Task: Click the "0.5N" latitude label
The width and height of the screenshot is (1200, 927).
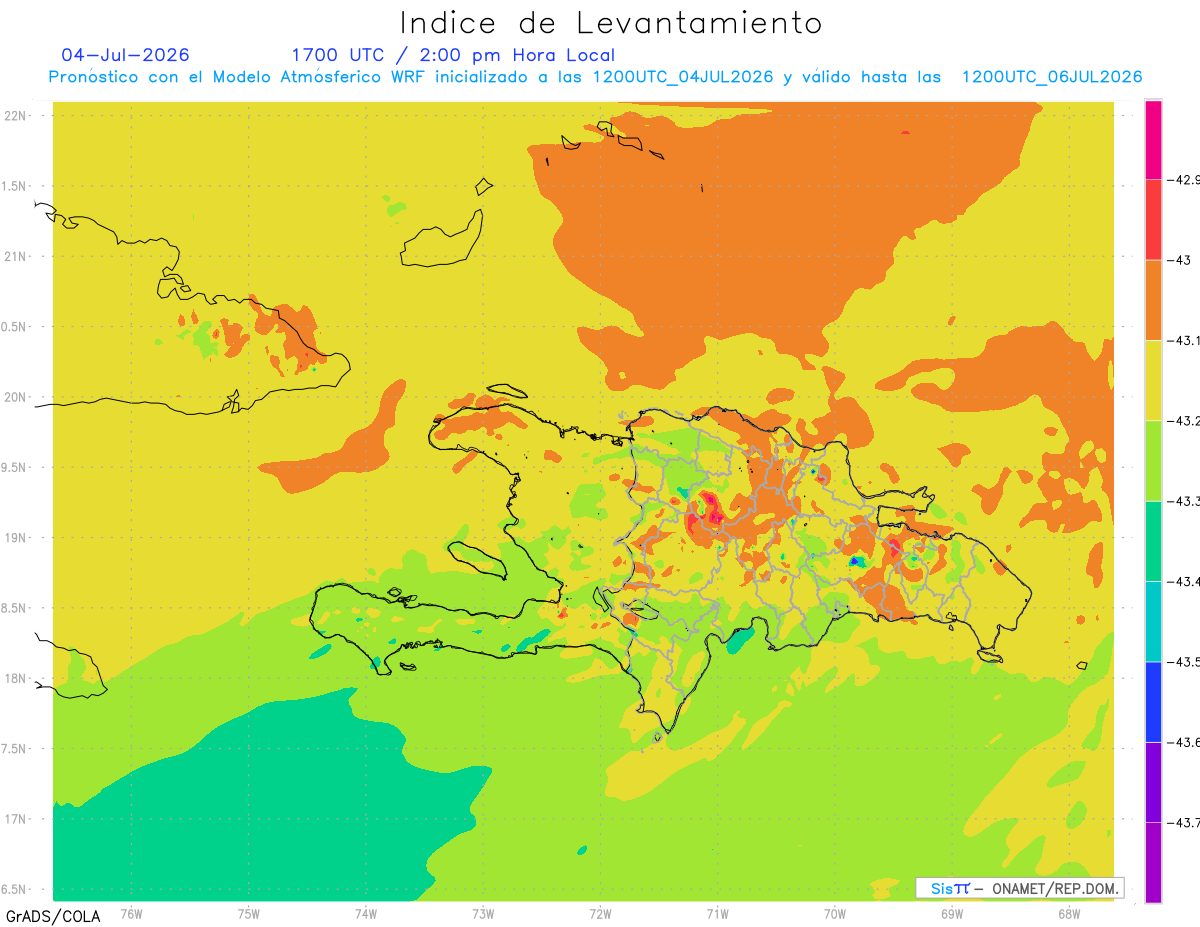Action: click(x=13, y=327)
